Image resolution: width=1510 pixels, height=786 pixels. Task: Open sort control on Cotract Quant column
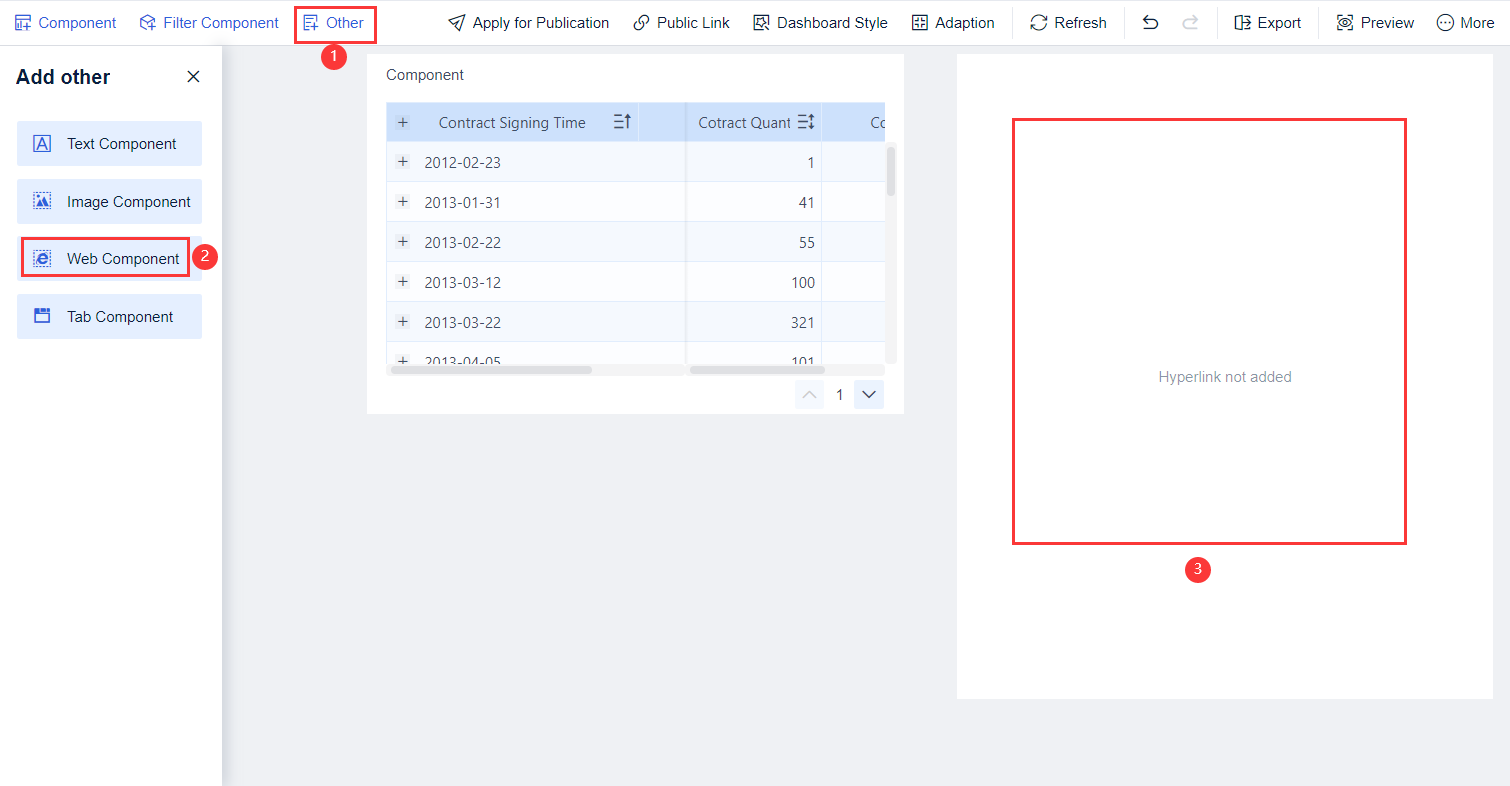[806, 121]
